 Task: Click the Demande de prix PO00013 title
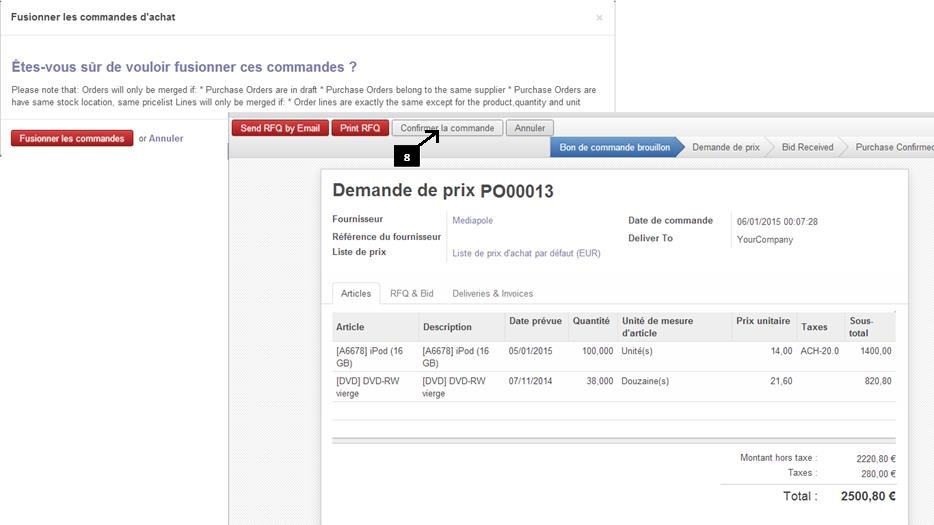(443, 191)
